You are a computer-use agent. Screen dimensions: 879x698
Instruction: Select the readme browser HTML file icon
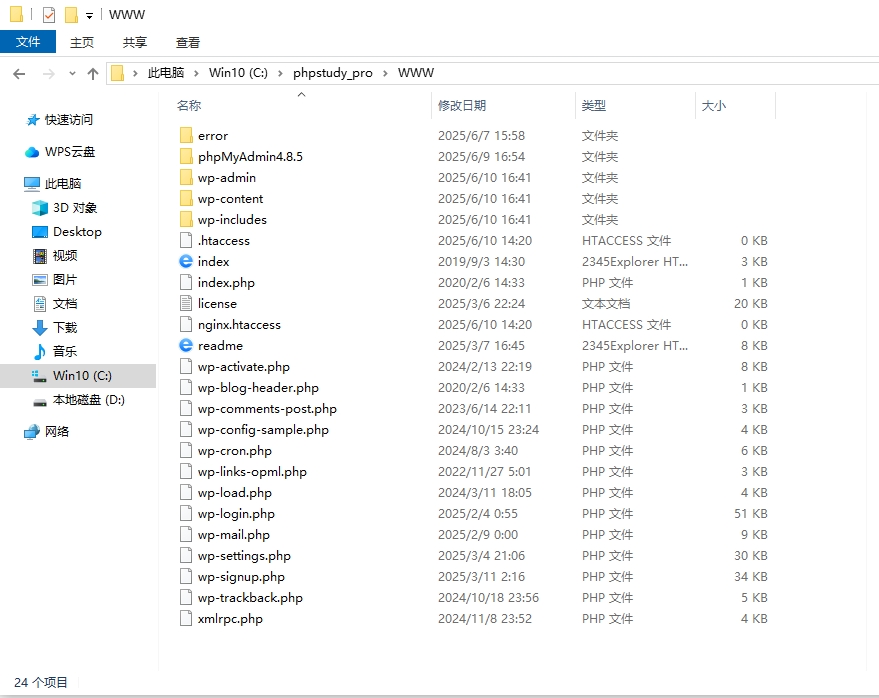click(186, 345)
